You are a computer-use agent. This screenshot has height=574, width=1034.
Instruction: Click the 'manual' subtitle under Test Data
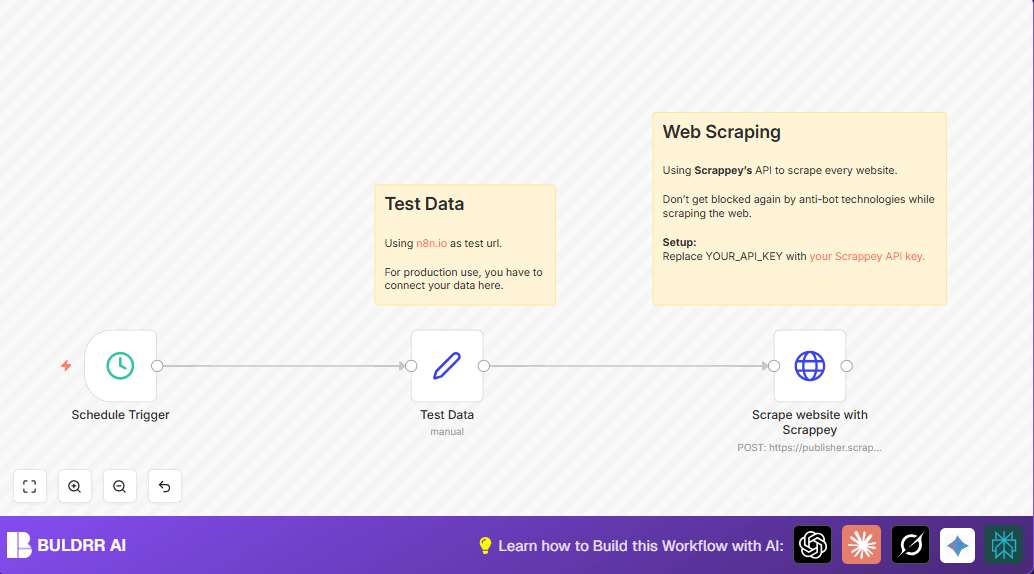[447, 431]
